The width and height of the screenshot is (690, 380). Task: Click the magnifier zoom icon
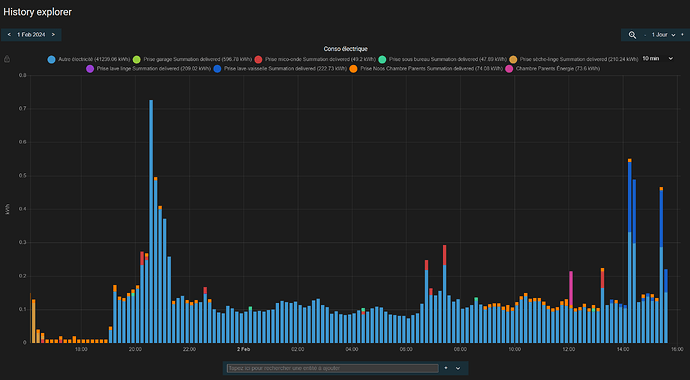pos(632,35)
